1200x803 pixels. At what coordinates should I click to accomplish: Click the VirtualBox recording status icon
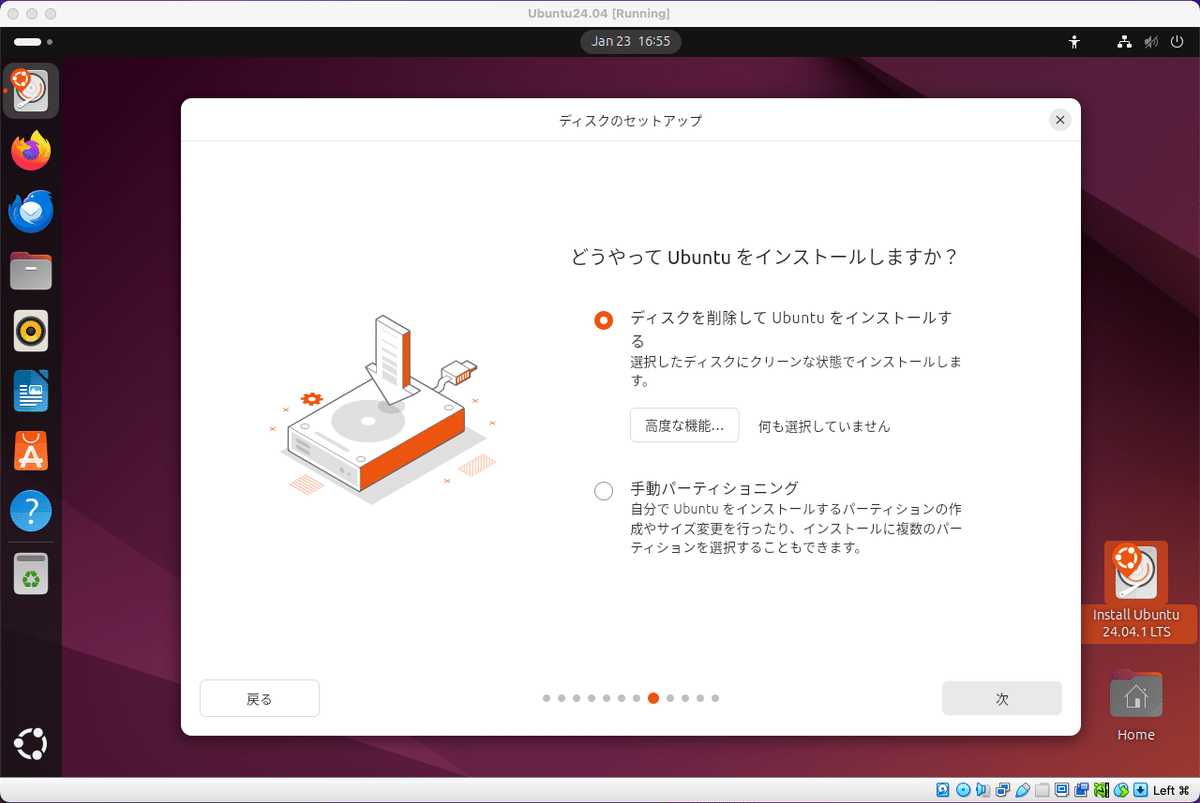click(1081, 790)
